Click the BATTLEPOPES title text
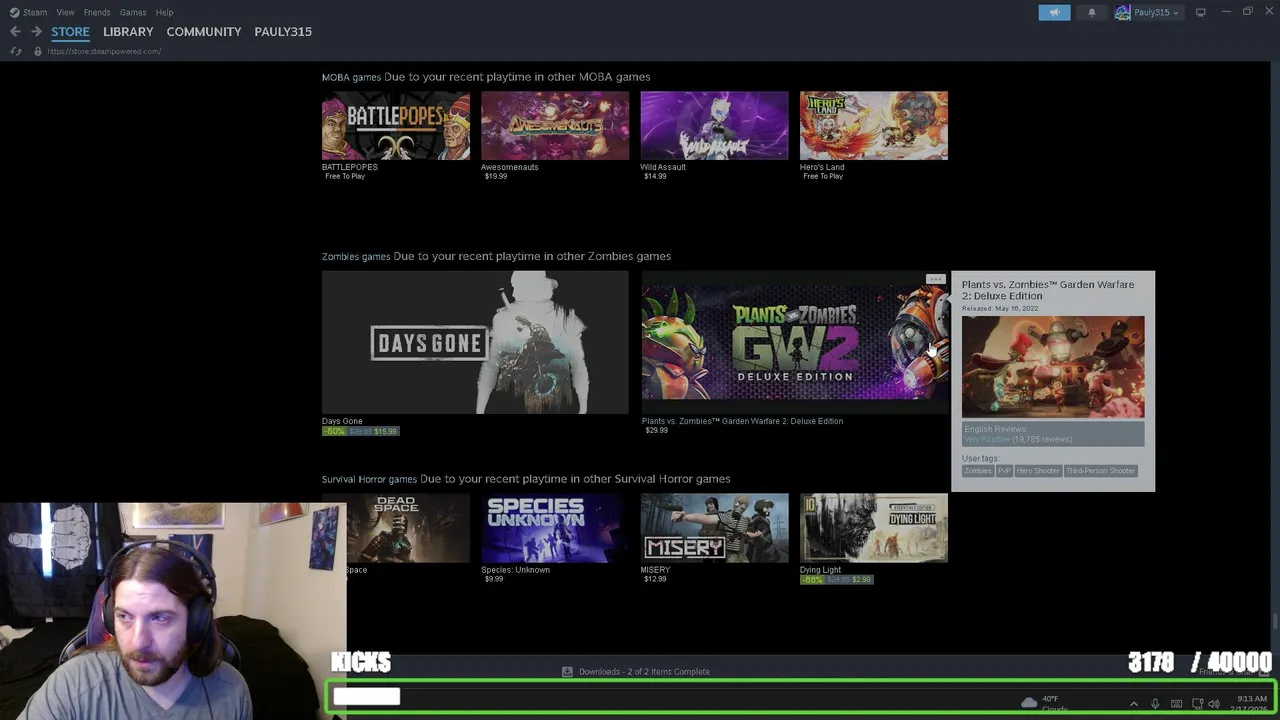The width and height of the screenshot is (1280, 720). pos(350,167)
